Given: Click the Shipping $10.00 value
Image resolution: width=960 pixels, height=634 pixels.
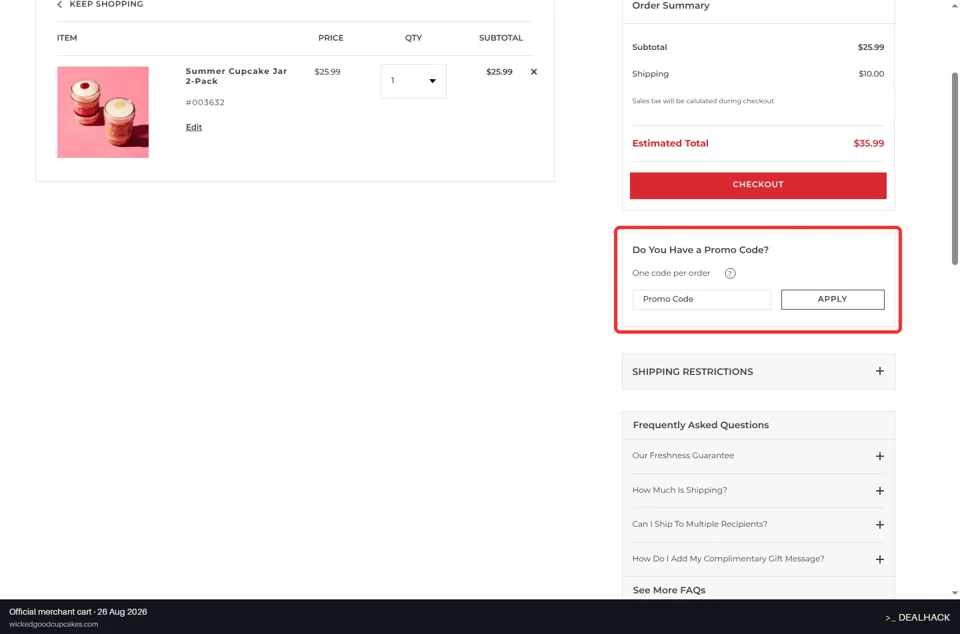Looking at the screenshot, I should pos(871,73).
